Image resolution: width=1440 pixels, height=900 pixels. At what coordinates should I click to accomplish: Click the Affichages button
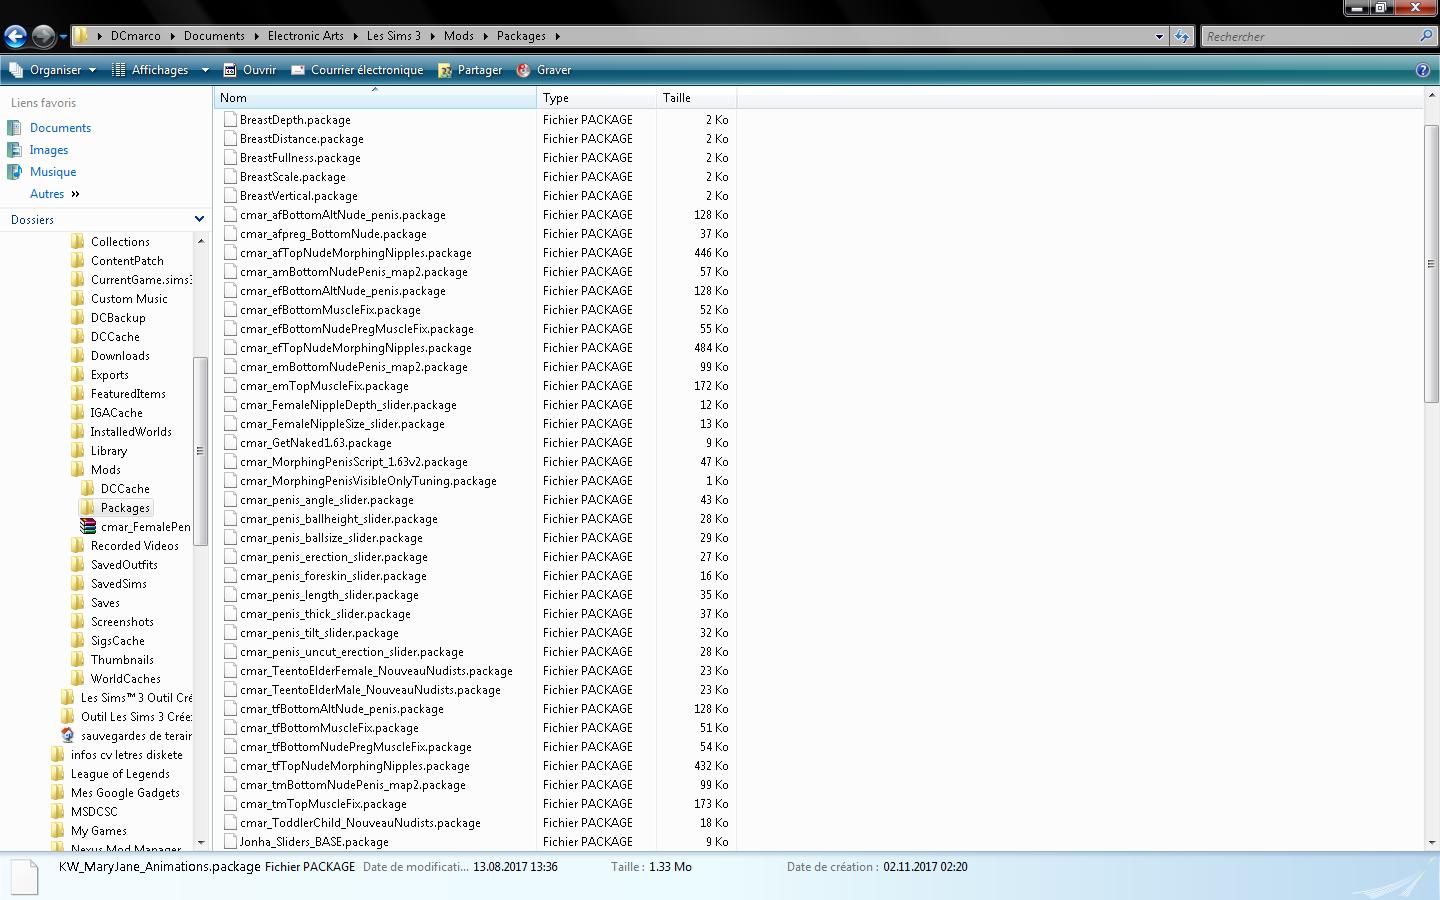tap(152, 70)
